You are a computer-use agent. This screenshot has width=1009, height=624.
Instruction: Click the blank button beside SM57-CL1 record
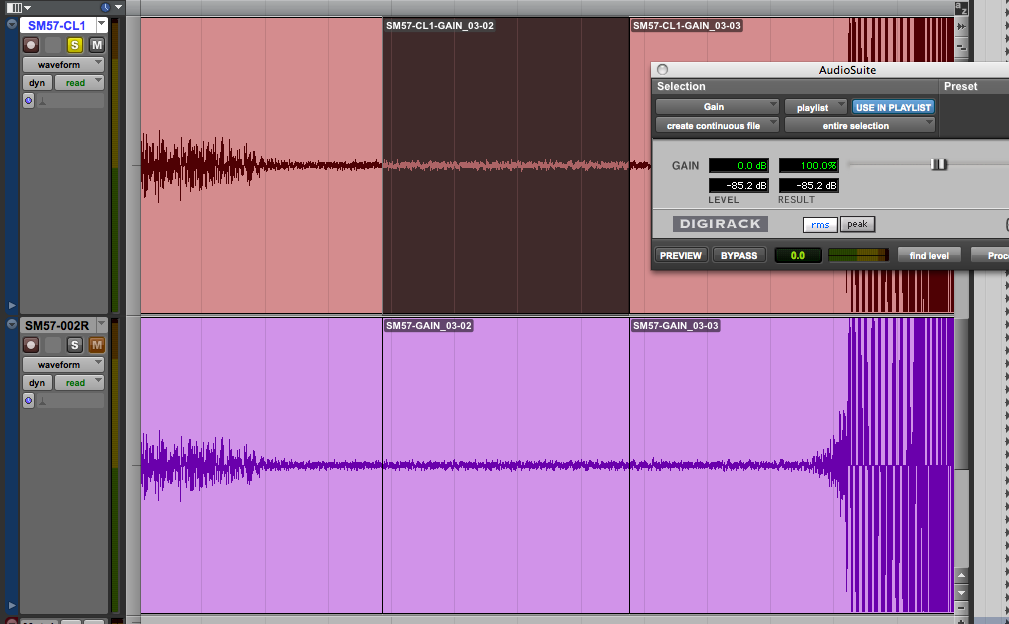coord(53,45)
